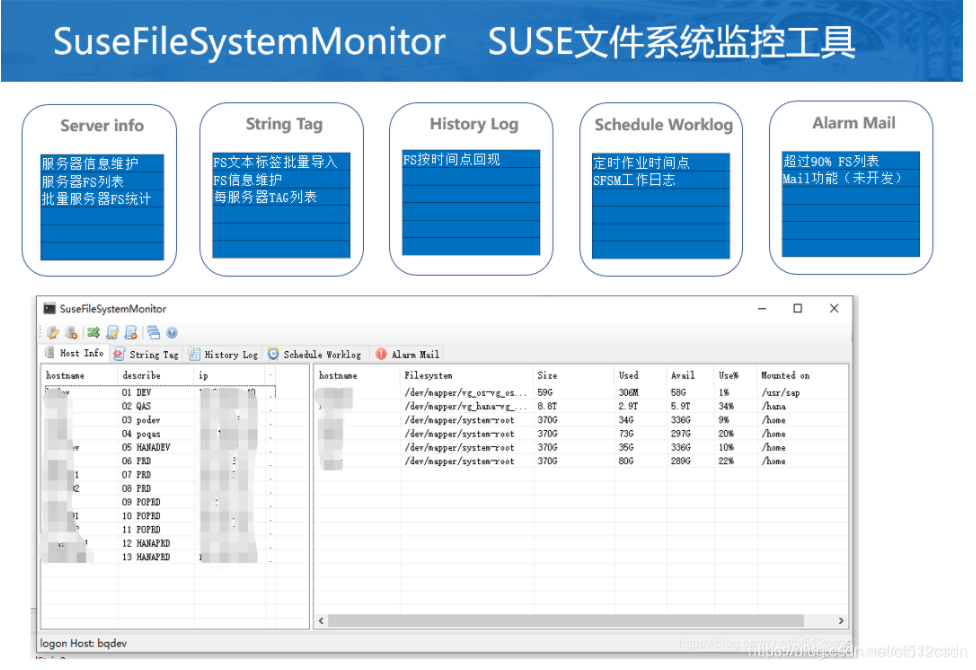Click the 59G size cell
This screenshot has height=670, width=976.
(545, 393)
